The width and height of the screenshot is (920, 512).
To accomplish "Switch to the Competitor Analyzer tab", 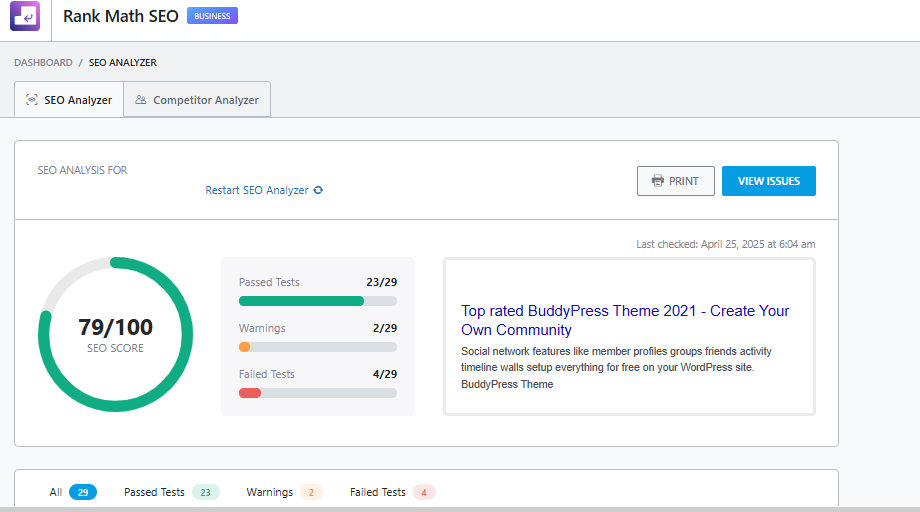I will click(x=197, y=100).
